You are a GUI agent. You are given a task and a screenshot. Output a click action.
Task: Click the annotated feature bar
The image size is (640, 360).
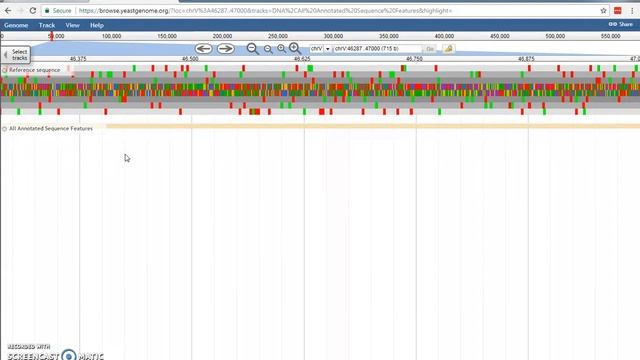tap(373, 126)
